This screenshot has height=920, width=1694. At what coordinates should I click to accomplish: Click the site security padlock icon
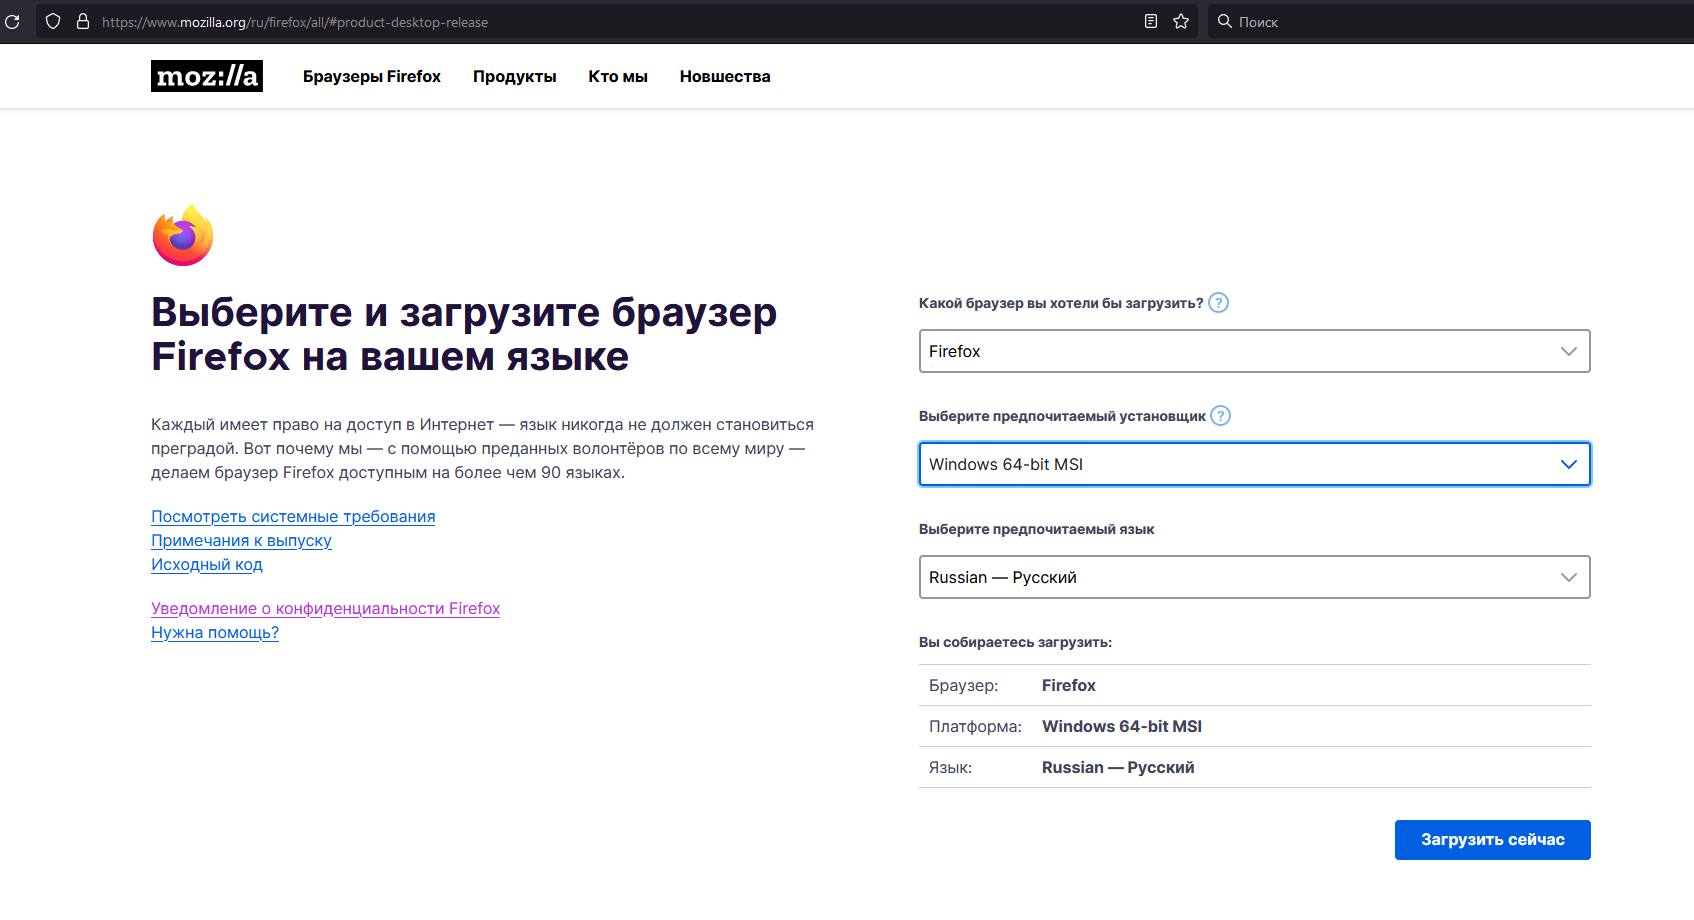point(83,21)
